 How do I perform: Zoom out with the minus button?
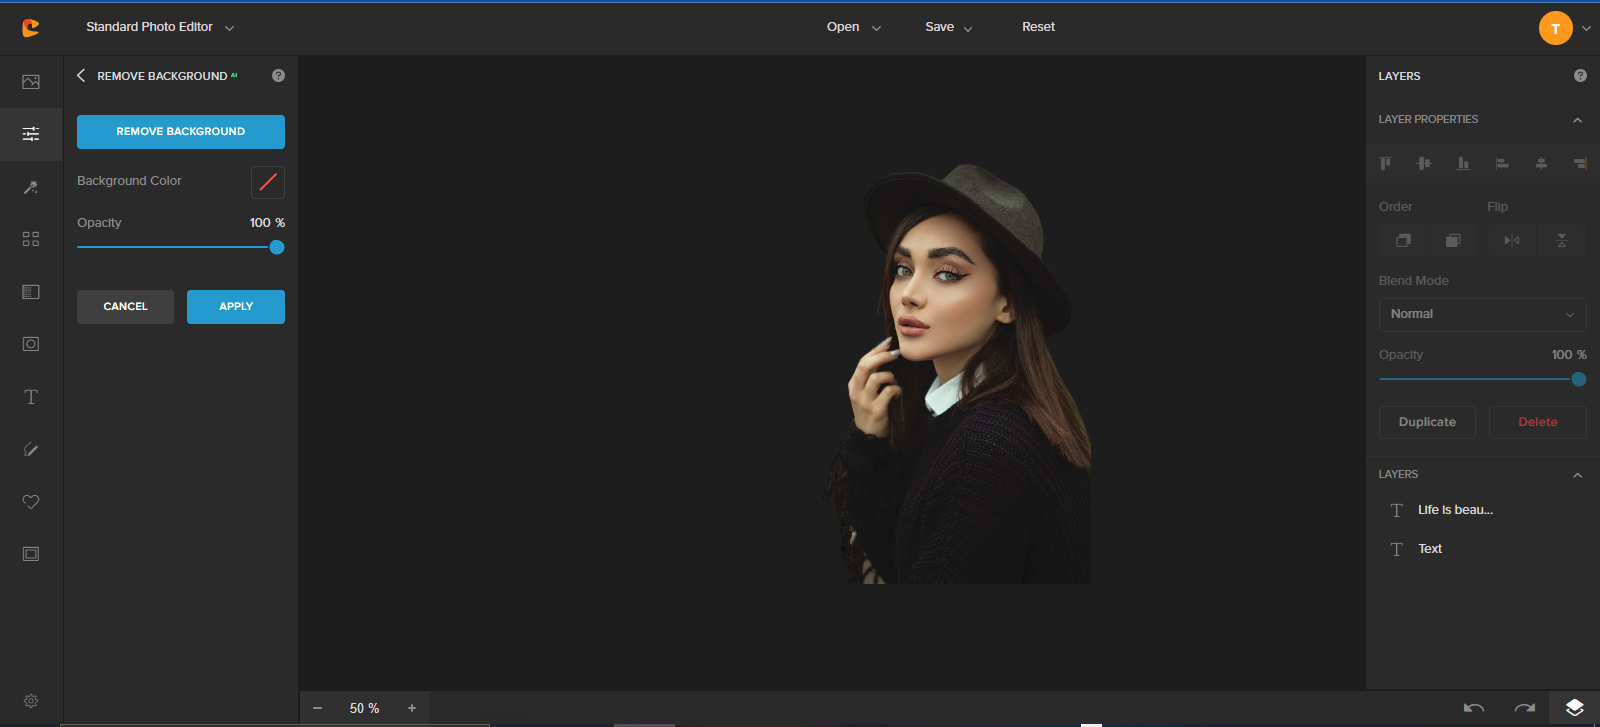coord(317,708)
